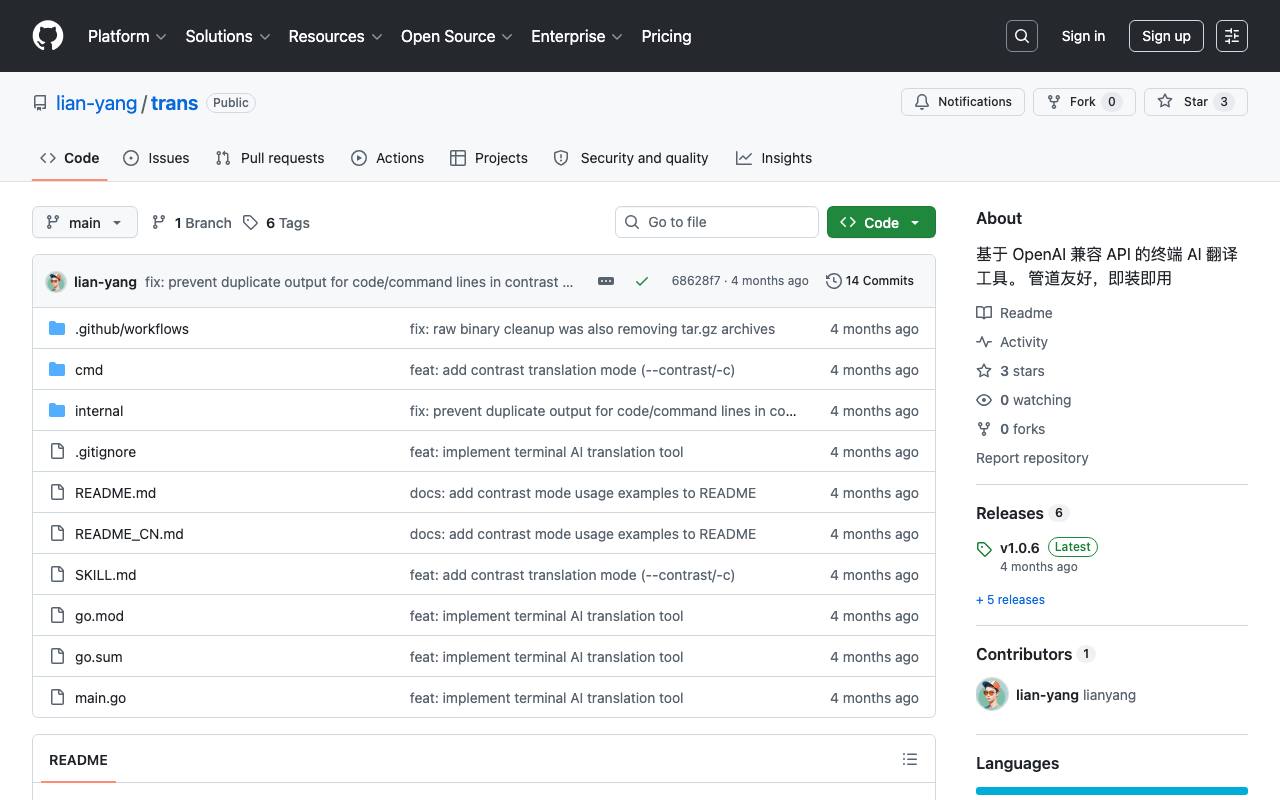Open the go.sum file
Image resolution: width=1280 pixels, height=800 pixels.
point(98,657)
